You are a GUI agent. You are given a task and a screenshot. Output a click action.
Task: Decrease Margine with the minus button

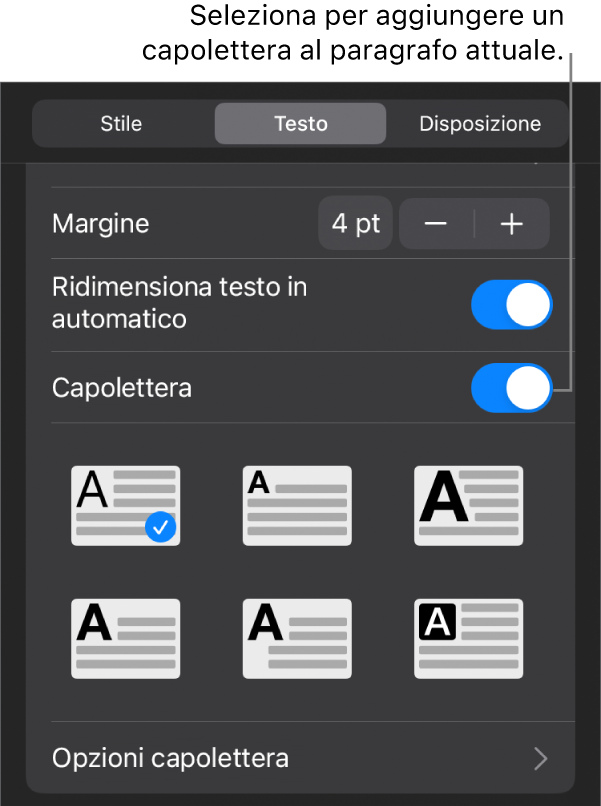(x=436, y=224)
